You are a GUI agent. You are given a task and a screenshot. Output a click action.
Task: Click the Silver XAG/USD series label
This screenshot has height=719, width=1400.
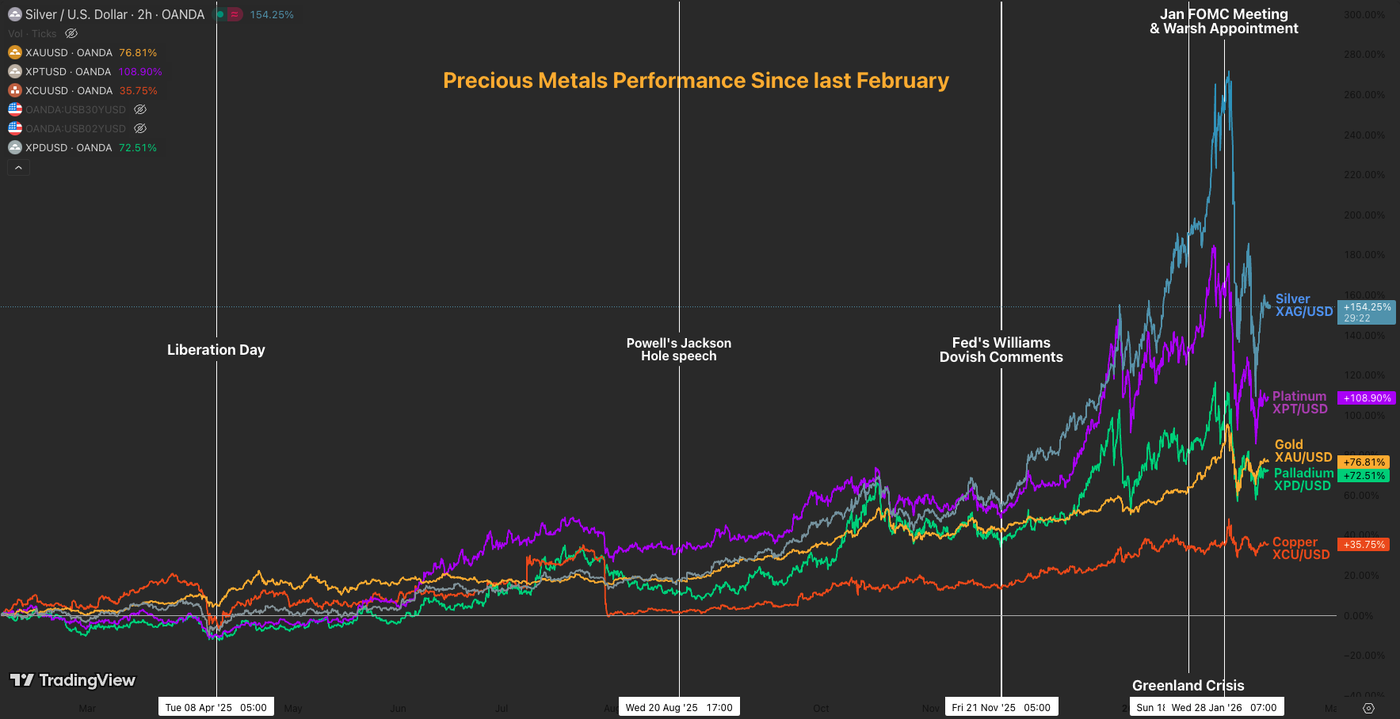coord(1303,305)
